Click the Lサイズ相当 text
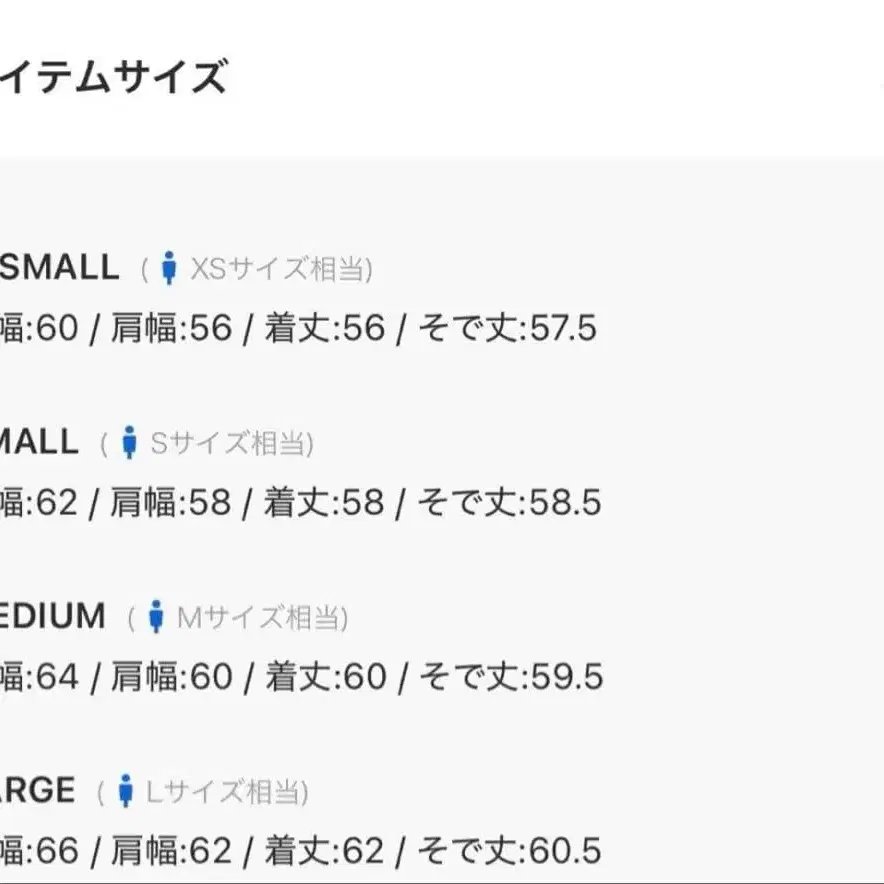The width and height of the screenshot is (884, 884). (x=227, y=793)
